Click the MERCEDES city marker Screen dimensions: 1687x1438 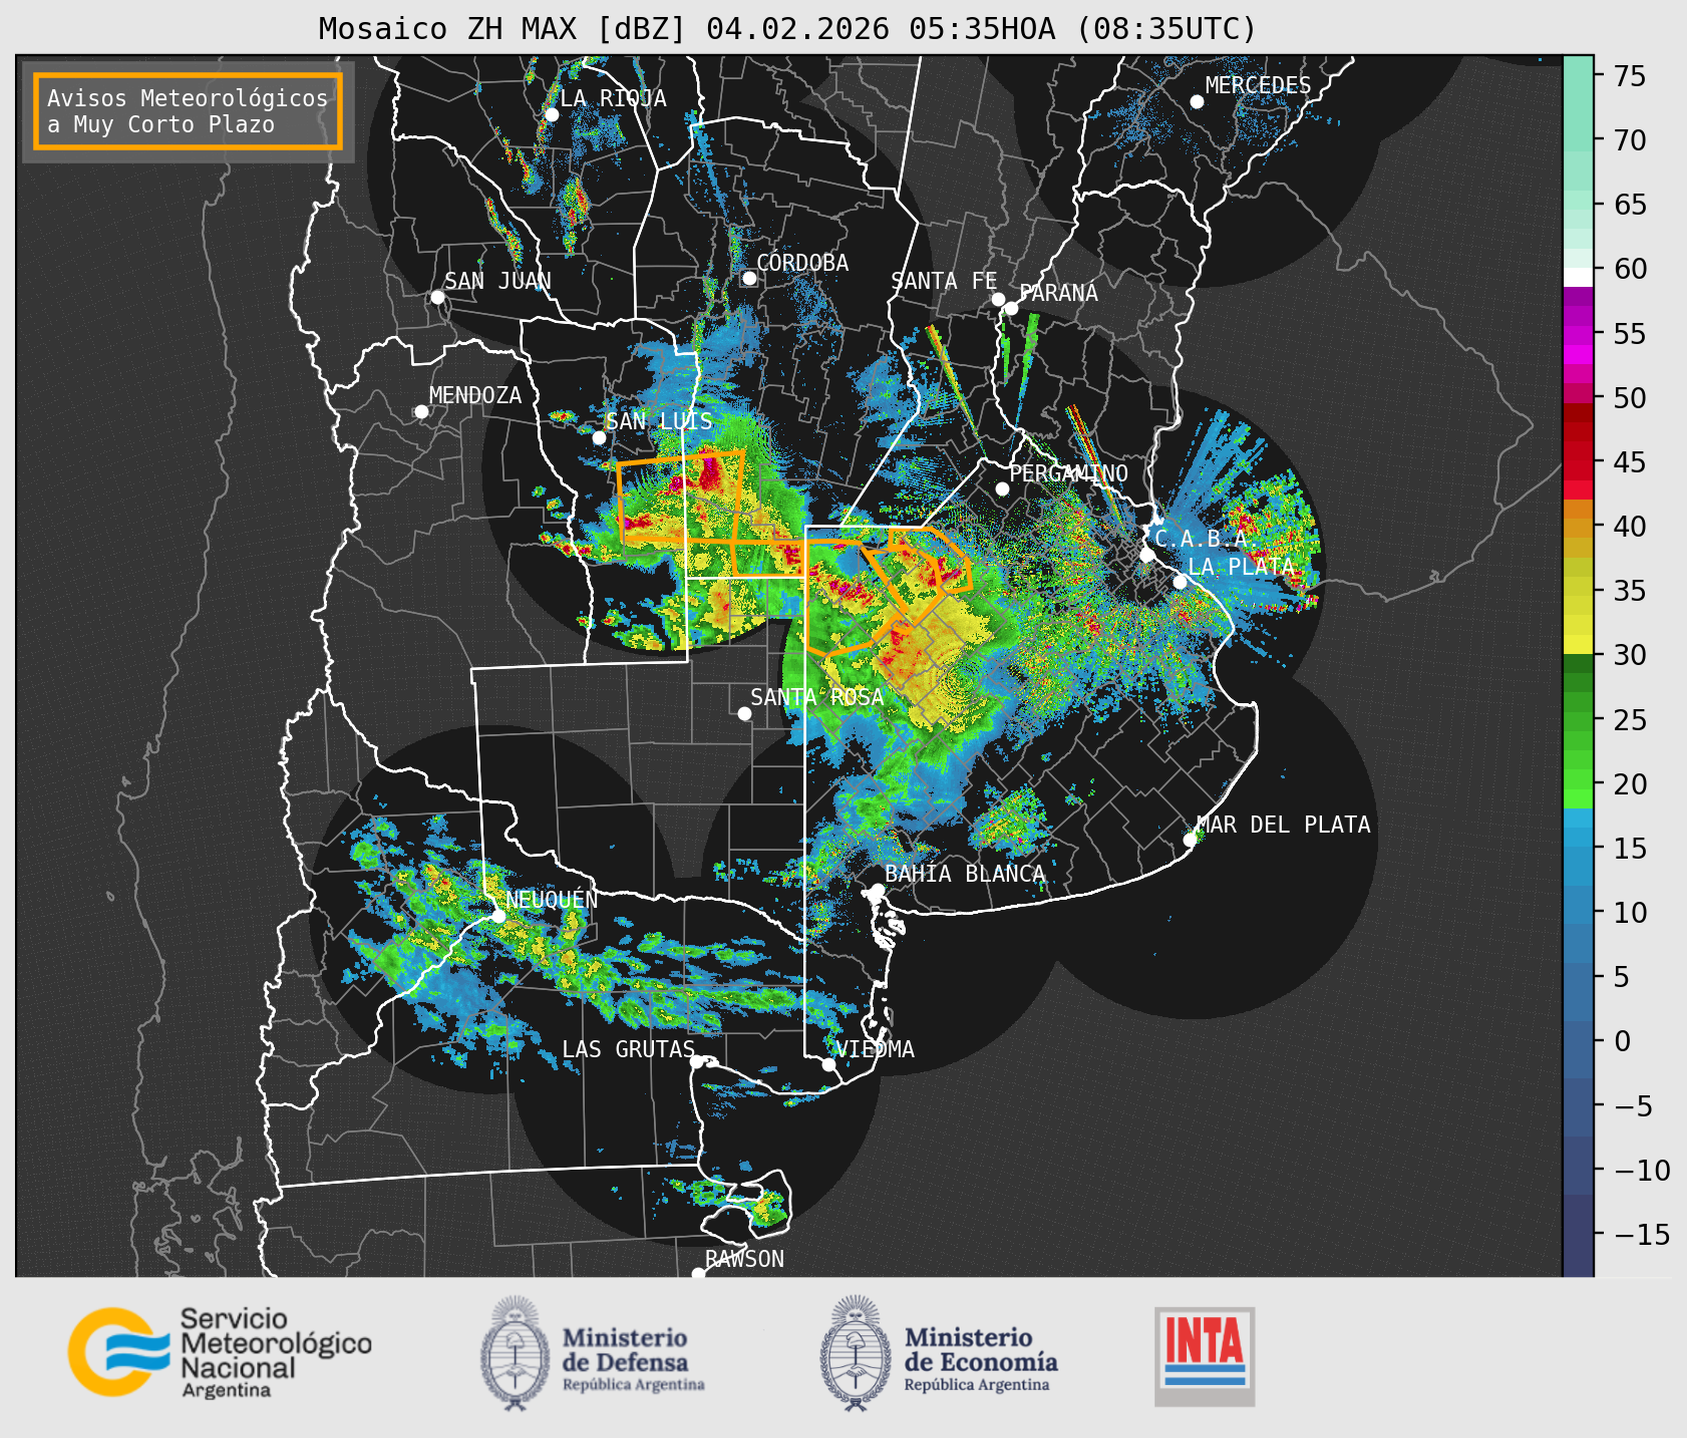click(1196, 102)
